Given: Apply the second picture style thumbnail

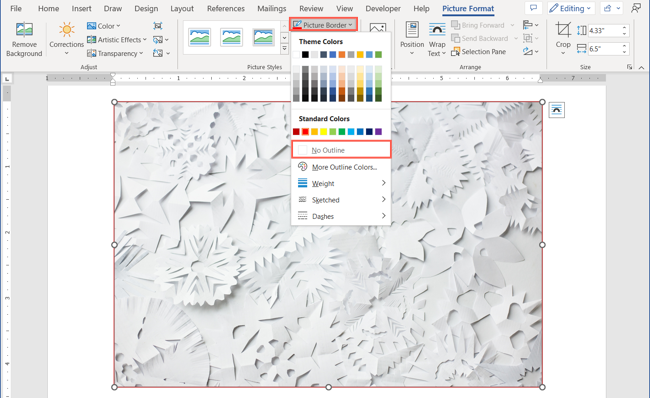Looking at the screenshot, I should click(231, 37).
